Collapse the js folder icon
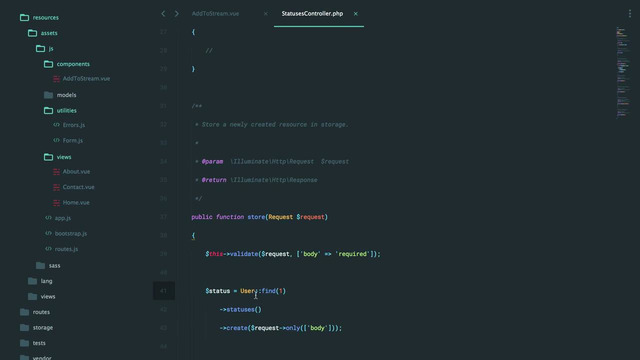This screenshot has width=640, height=360. [40, 49]
